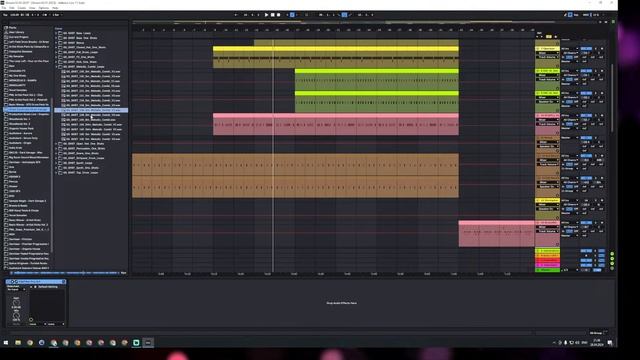Start playback with the Play button
Screen dimensions: 640x360
pyautogui.click(x=266, y=15)
